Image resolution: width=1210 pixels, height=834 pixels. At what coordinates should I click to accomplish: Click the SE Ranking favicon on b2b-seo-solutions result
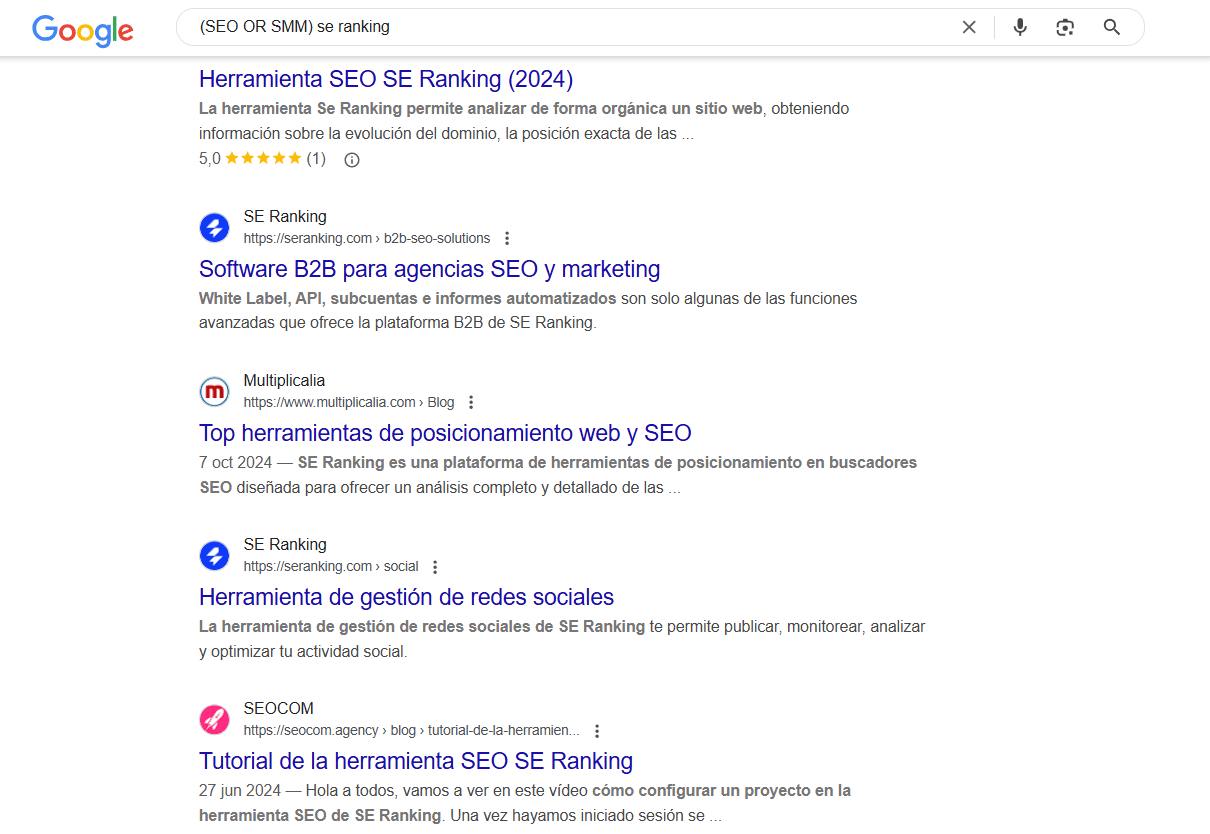coord(214,228)
